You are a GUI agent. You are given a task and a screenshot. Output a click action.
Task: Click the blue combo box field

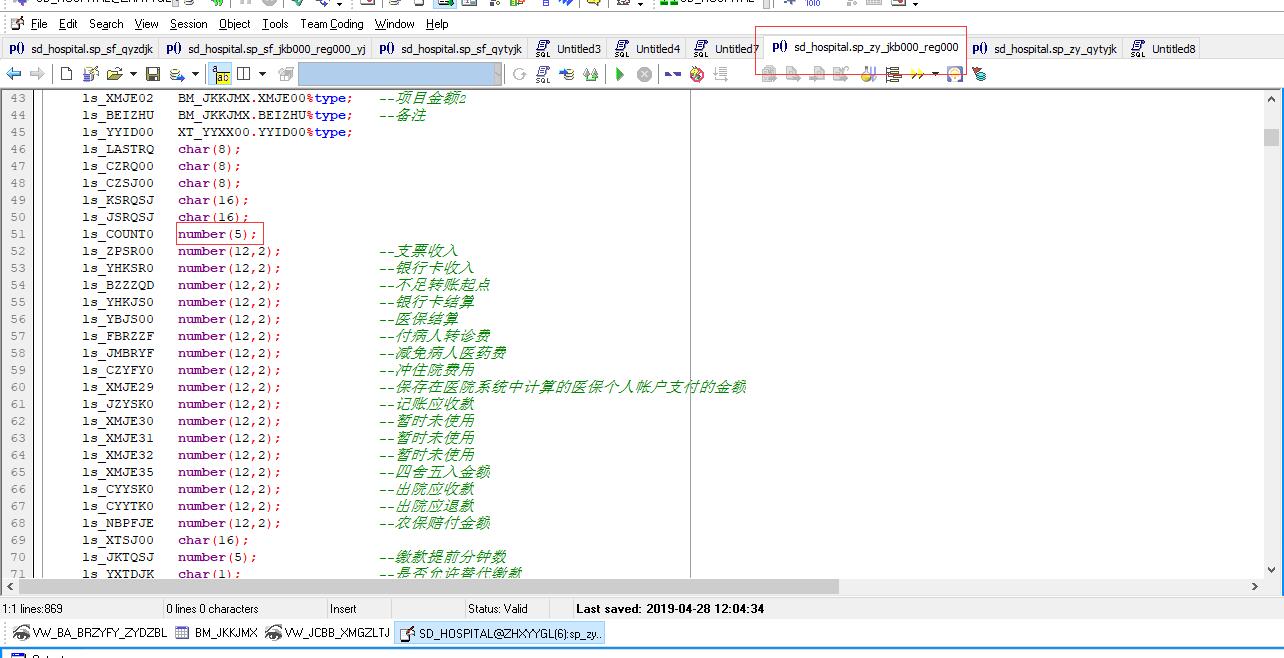(400, 74)
